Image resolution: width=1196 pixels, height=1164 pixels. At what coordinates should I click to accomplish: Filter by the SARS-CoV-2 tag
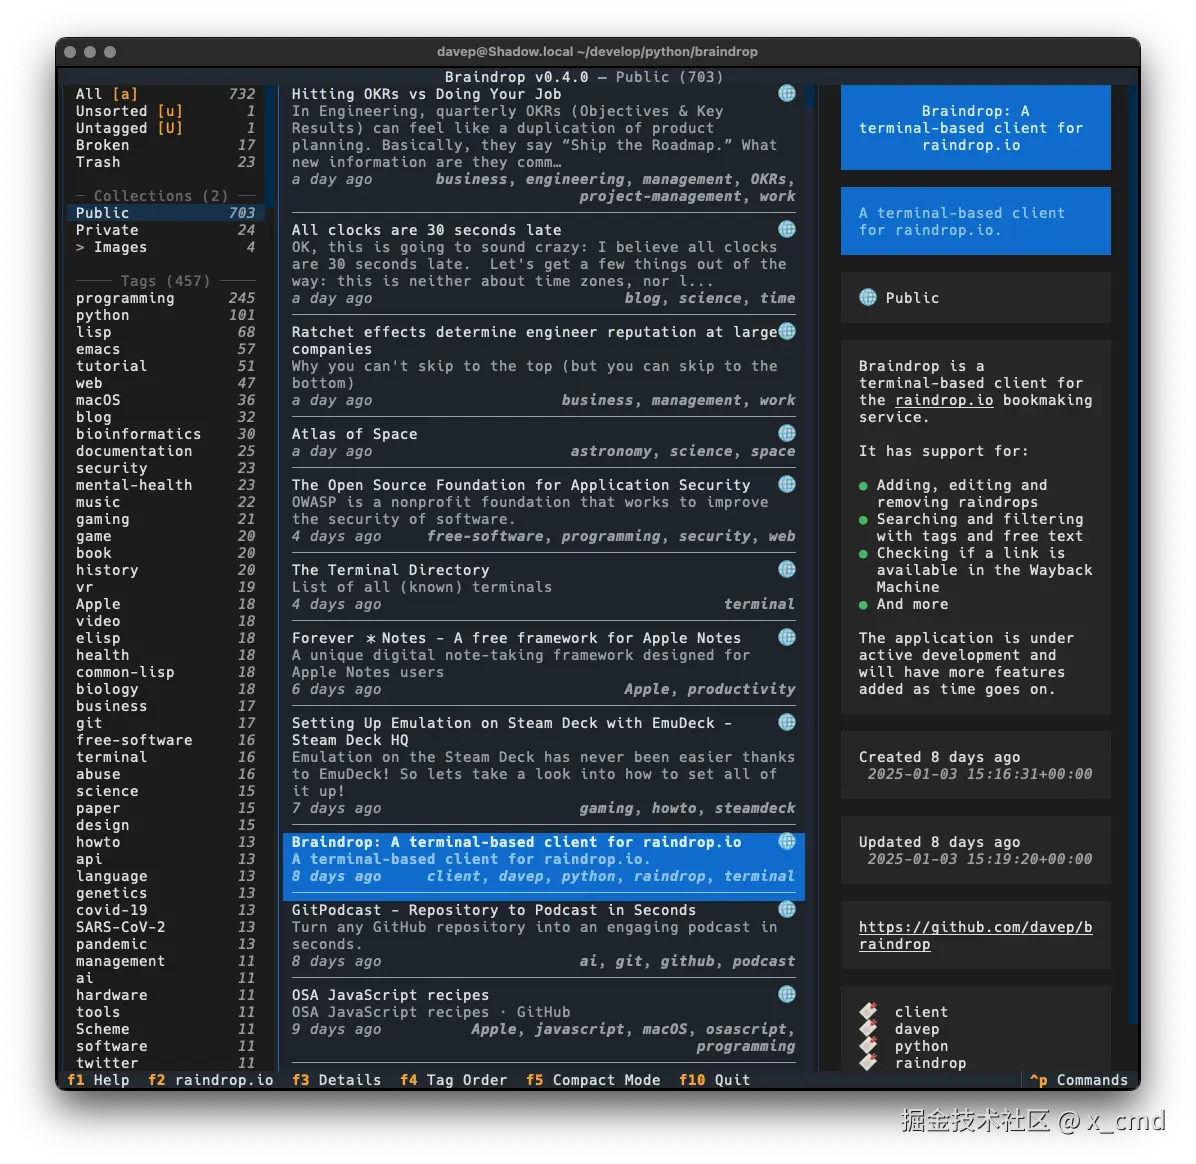166,927
